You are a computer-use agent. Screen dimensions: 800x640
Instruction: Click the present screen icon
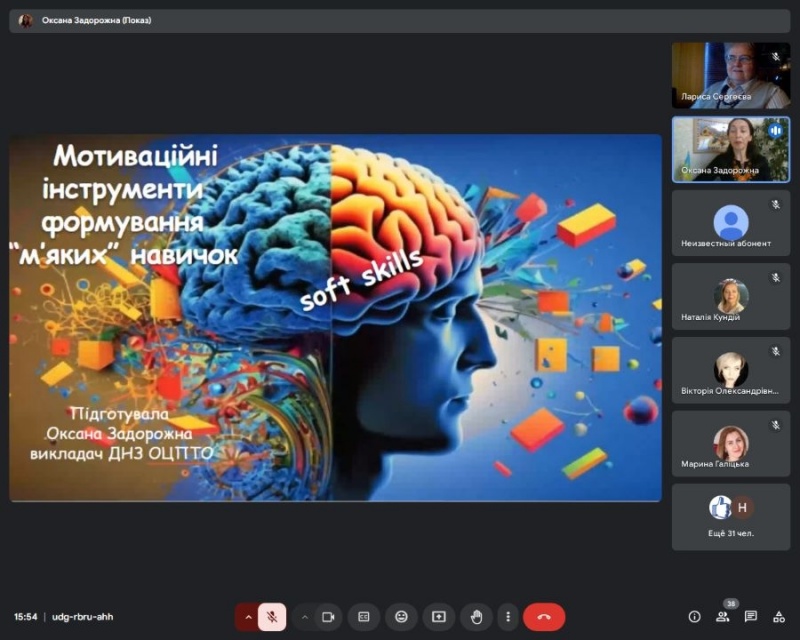click(438, 617)
